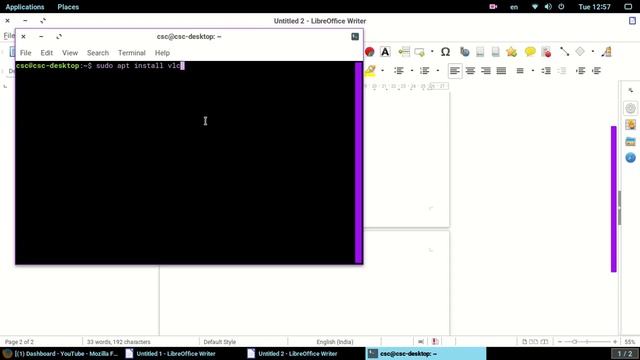Viewport: 640px width, 360px height.
Task: Open the Places menu in the top panel
Action: coord(68,7)
